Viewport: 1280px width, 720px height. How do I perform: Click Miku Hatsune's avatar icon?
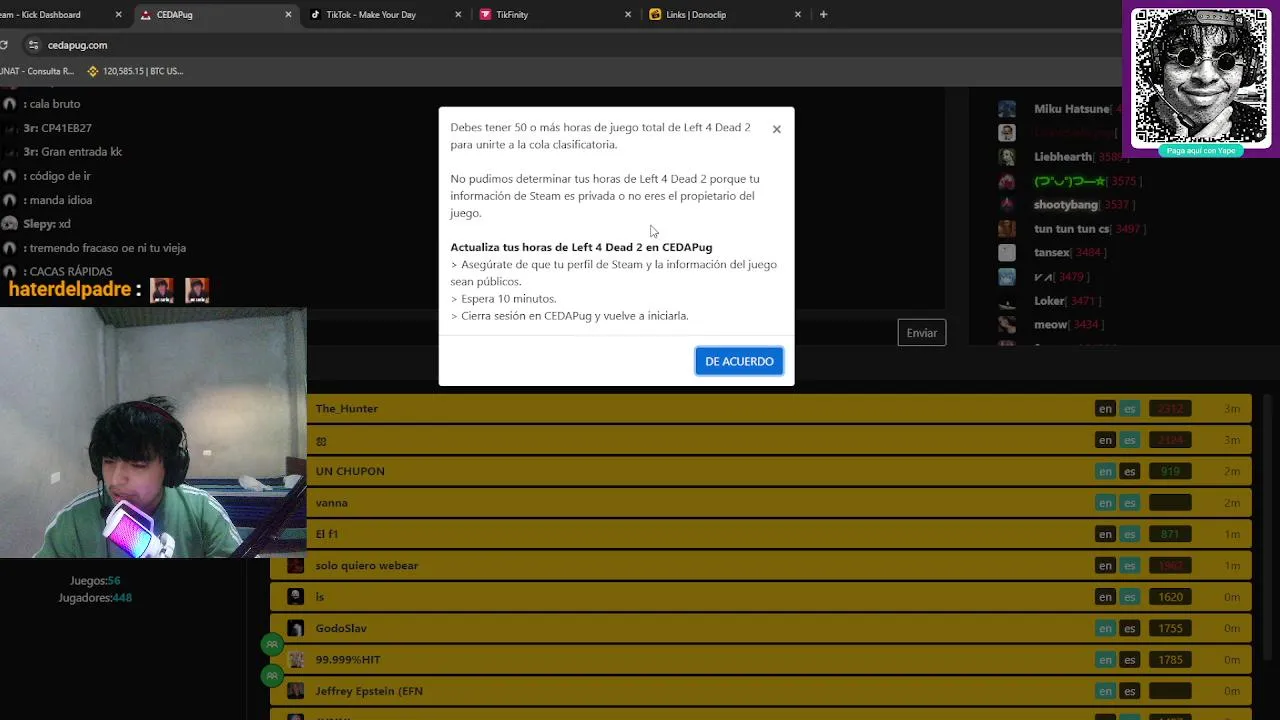(1007, 109)
